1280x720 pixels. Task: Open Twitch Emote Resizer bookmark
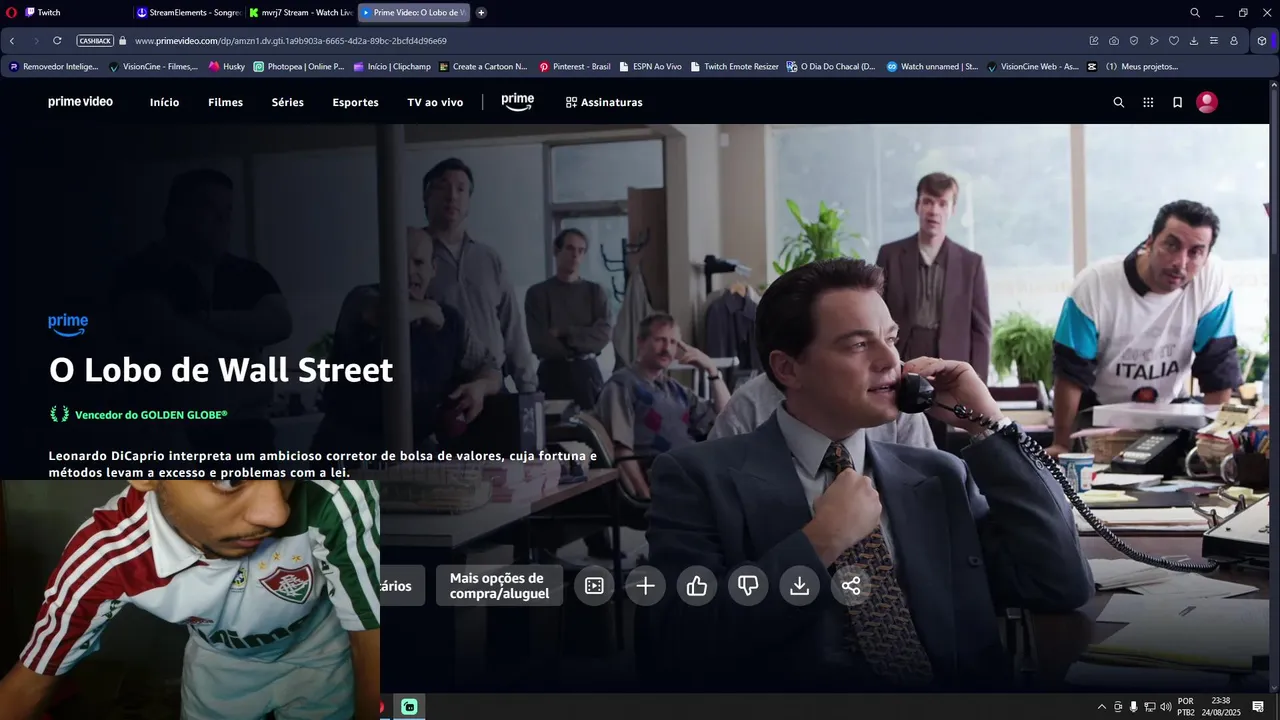click(734, 67)
